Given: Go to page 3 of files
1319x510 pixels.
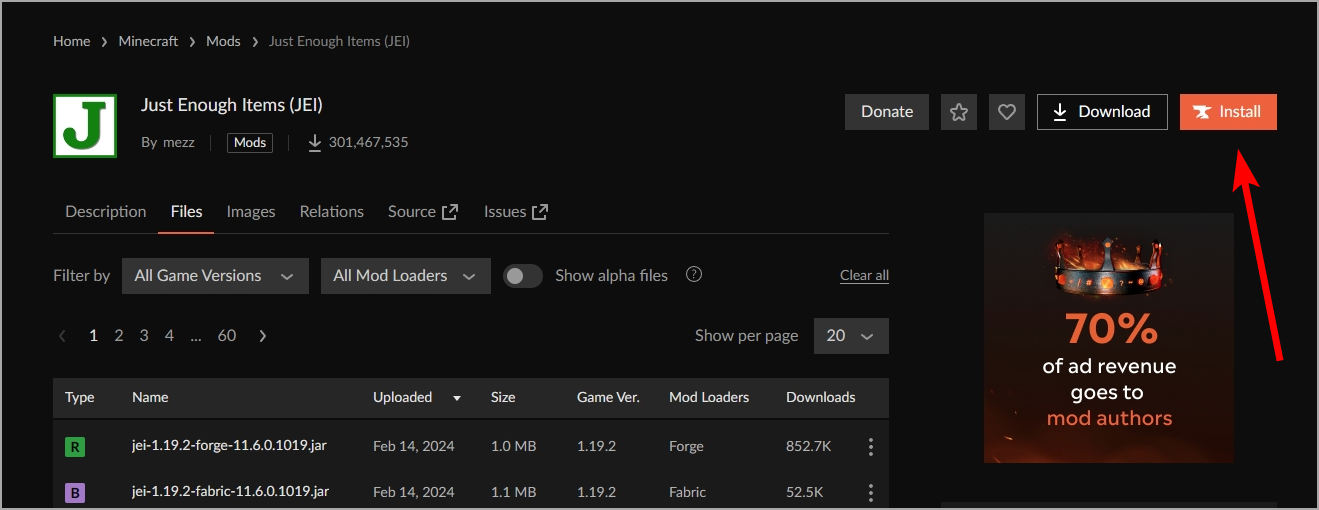Looking at the screenshot, I should 144,336.
